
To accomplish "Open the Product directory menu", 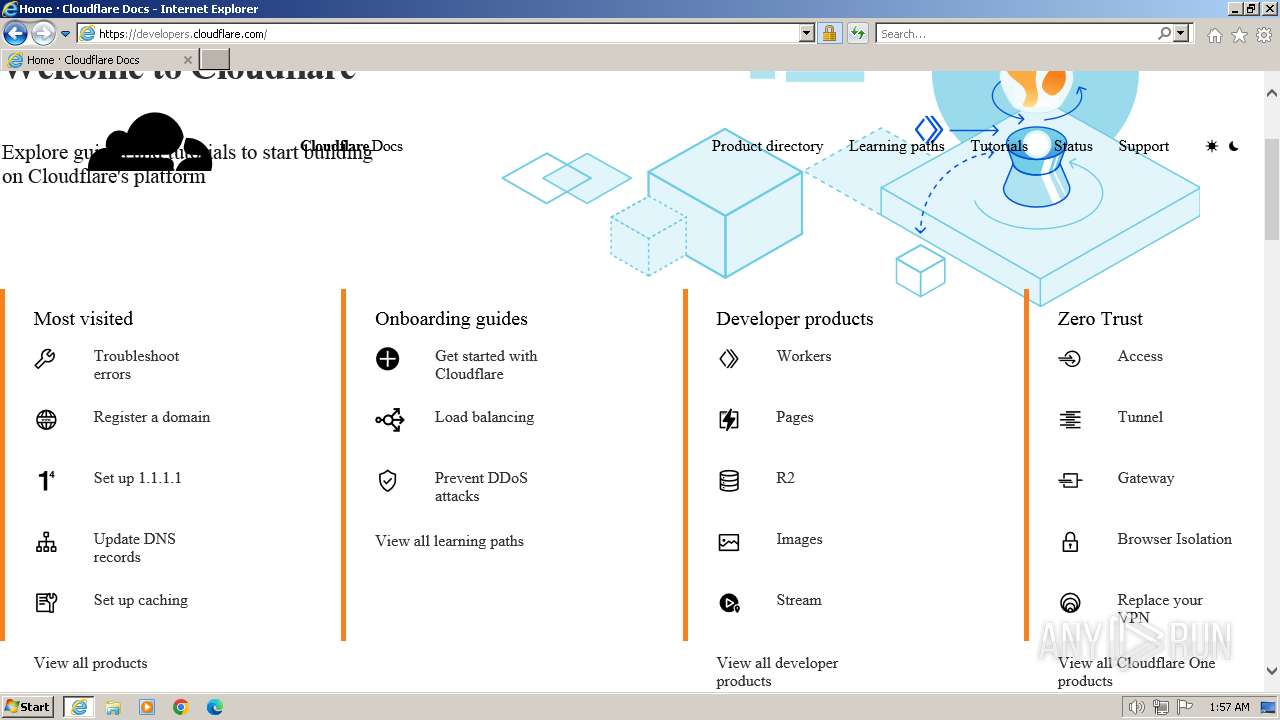I will click(767, 146).
